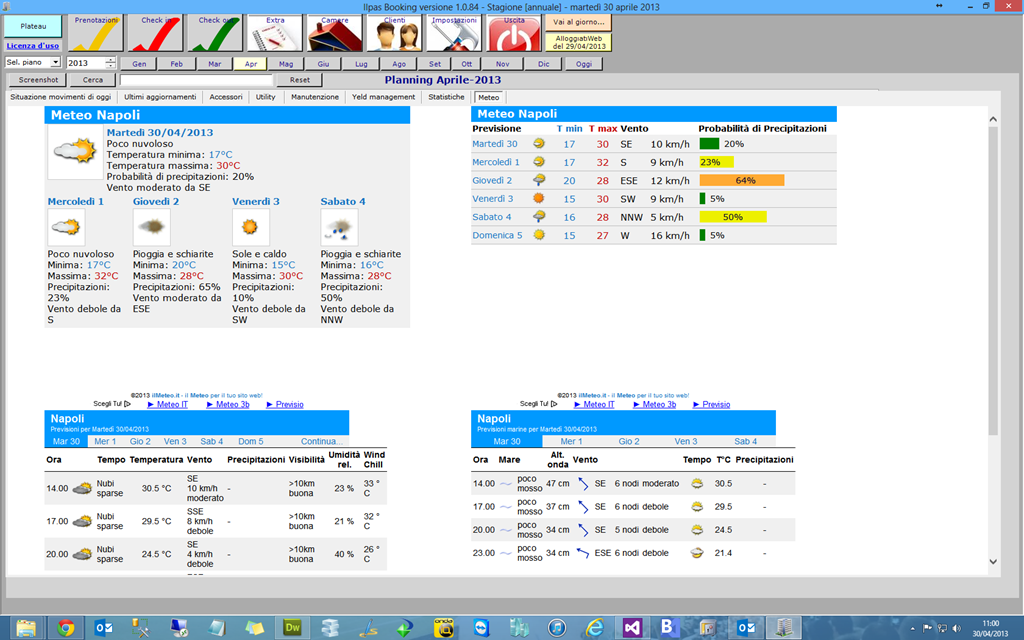
Task: Open the Licenza d'uso link
Action: 33,46
